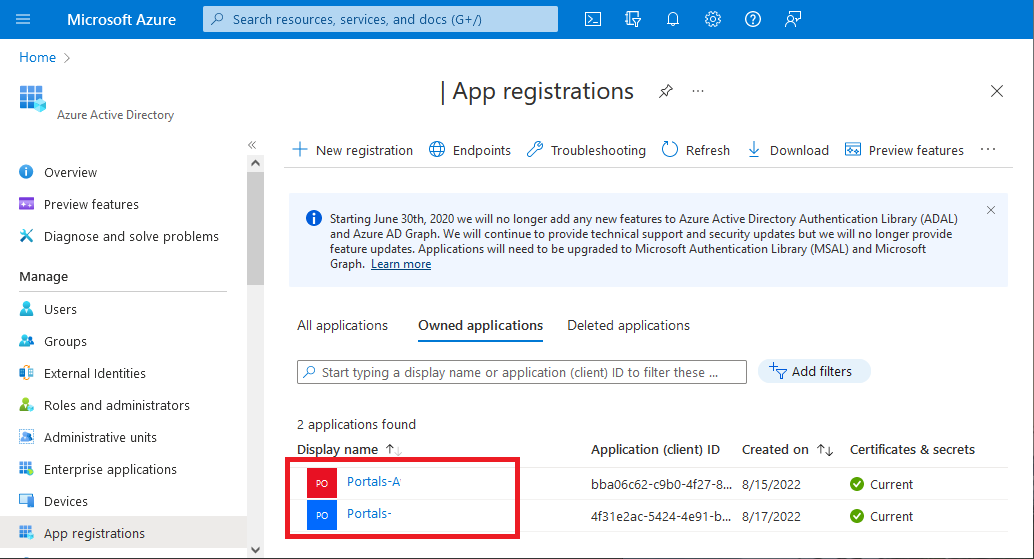
Task: Click the 8/17/2022 created date
Action: pyautogui.click(x=771, y=517)
